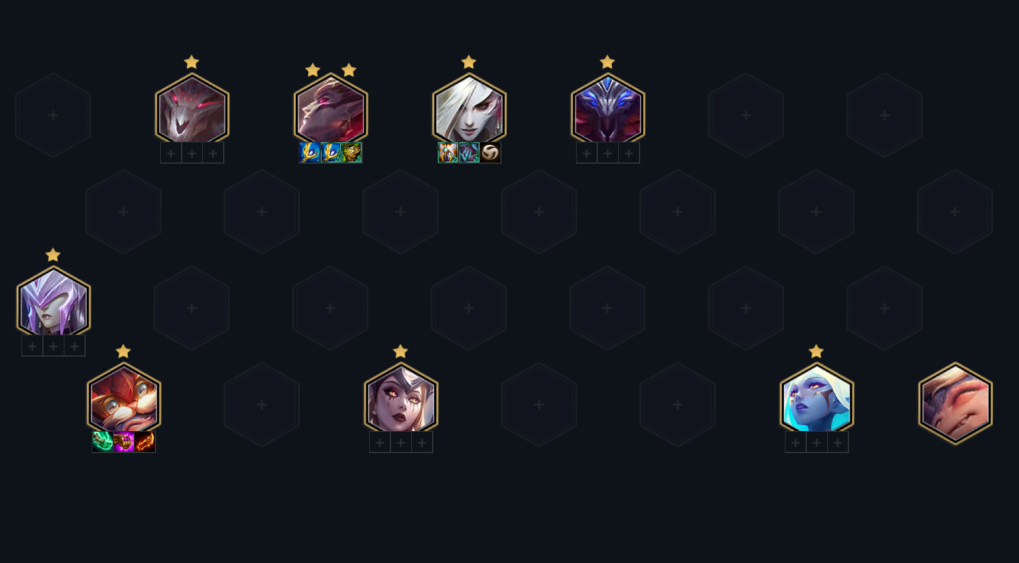
Task: Click the pale golden-eyed woman champion portrait
Action: [x=401, y=398]
